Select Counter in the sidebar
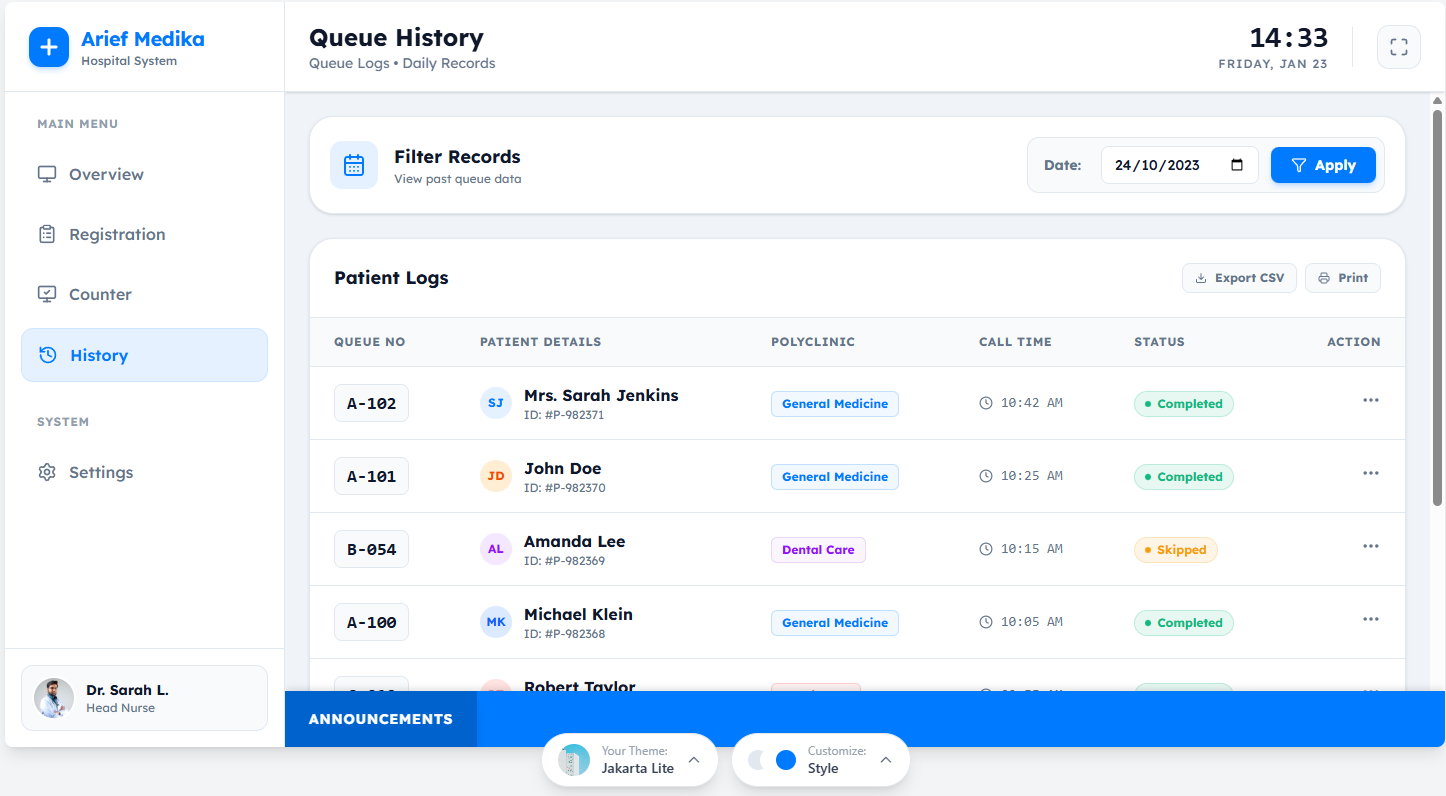Image resolution: width=1446 pixels, height=796 pixels. pos(100,294)
